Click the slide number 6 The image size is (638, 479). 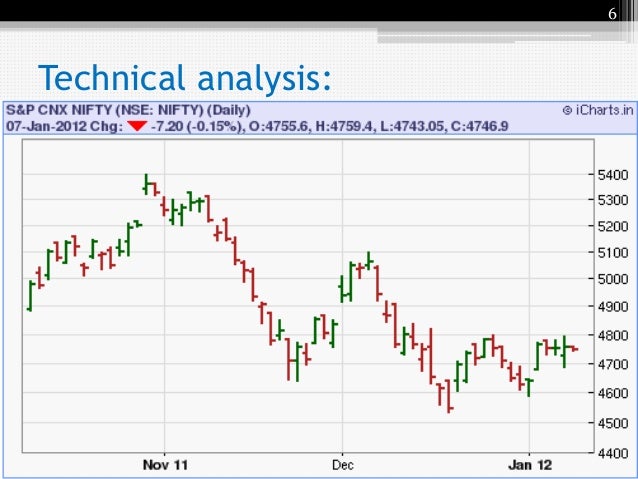tap(612, 14)
